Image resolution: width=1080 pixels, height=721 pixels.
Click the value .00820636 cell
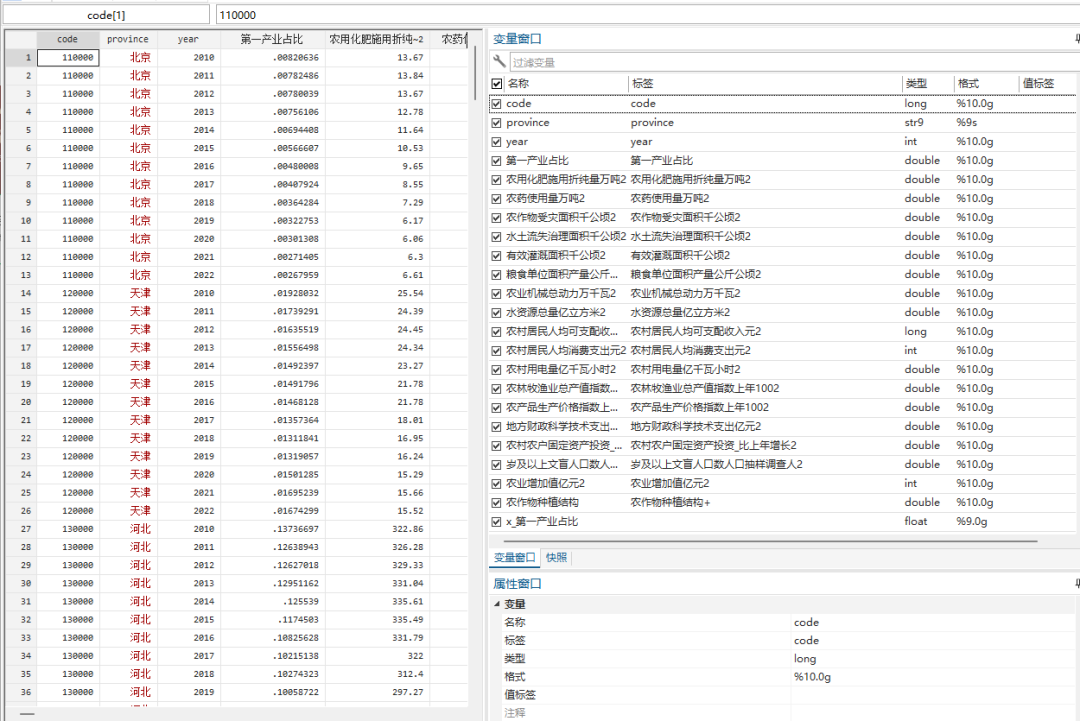(x=273, y=58)
